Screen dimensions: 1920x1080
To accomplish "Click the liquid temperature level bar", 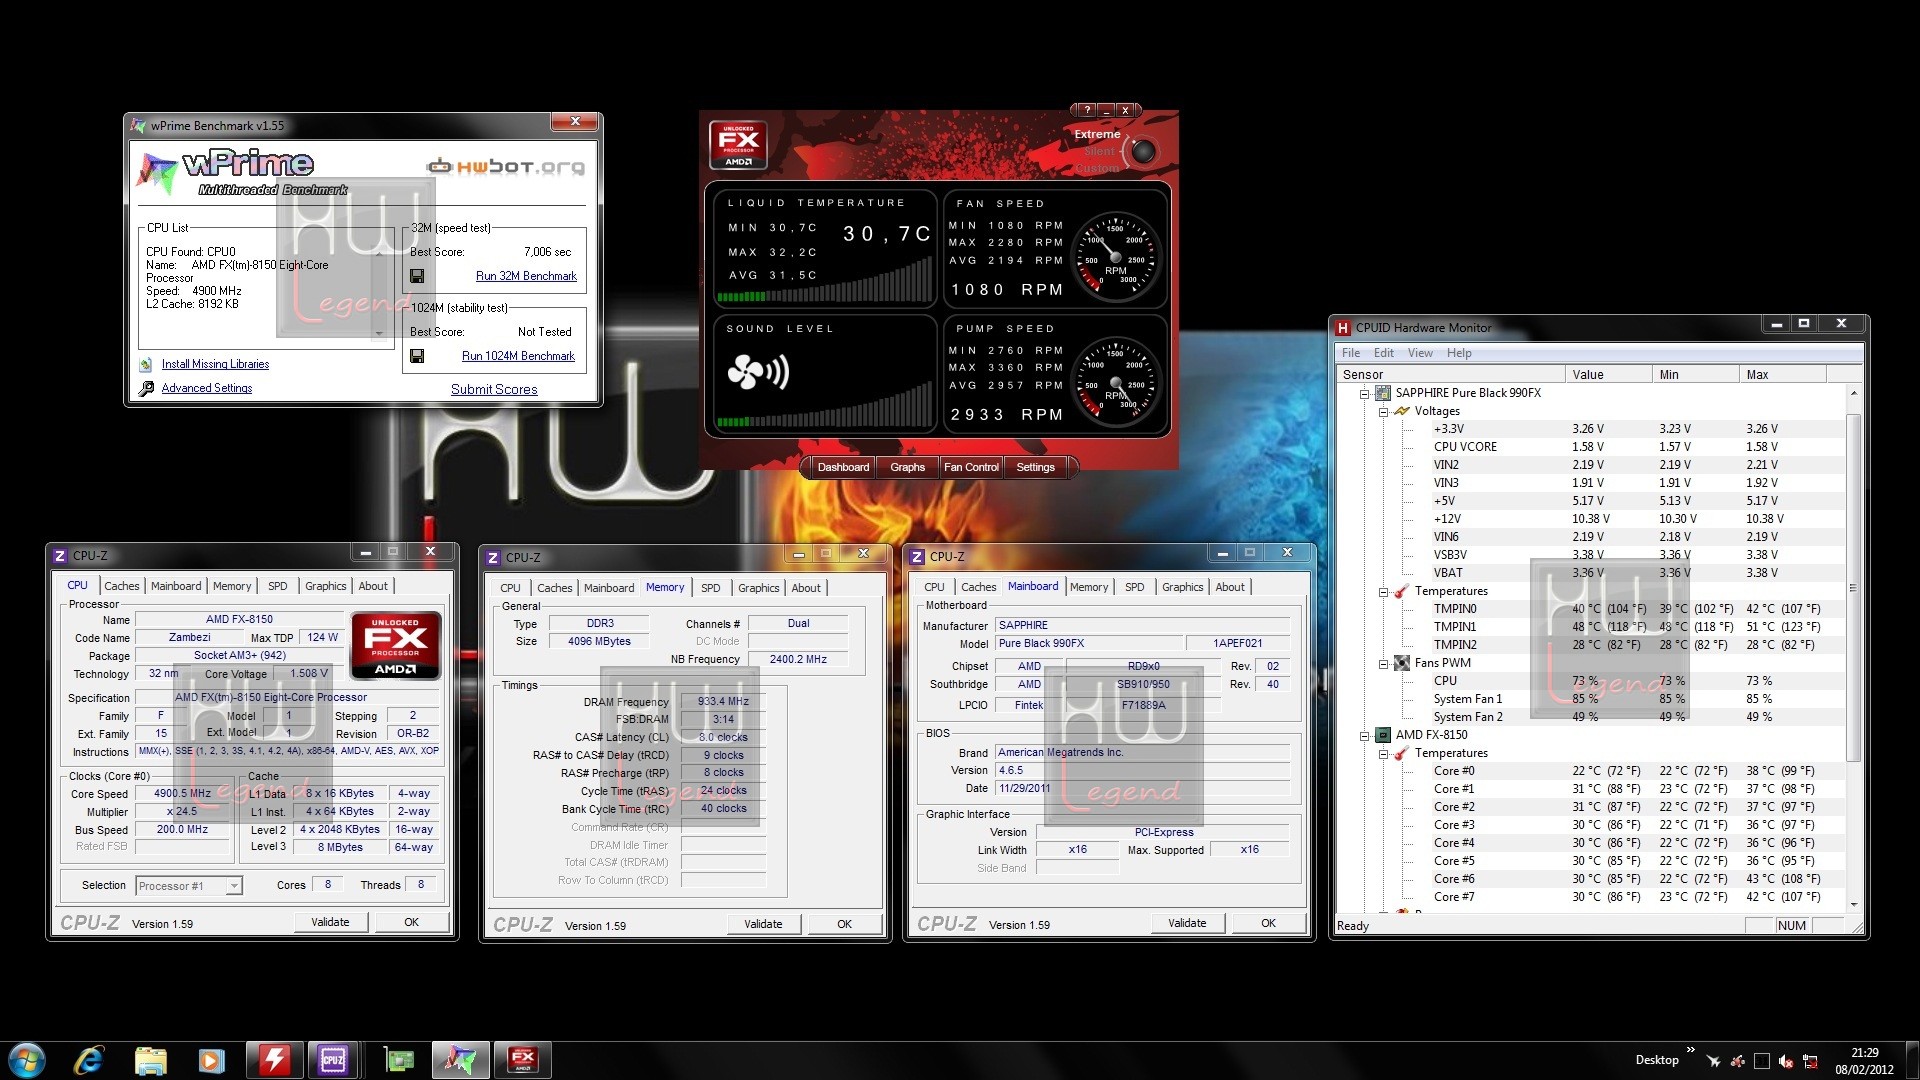I will pos(825,281).
